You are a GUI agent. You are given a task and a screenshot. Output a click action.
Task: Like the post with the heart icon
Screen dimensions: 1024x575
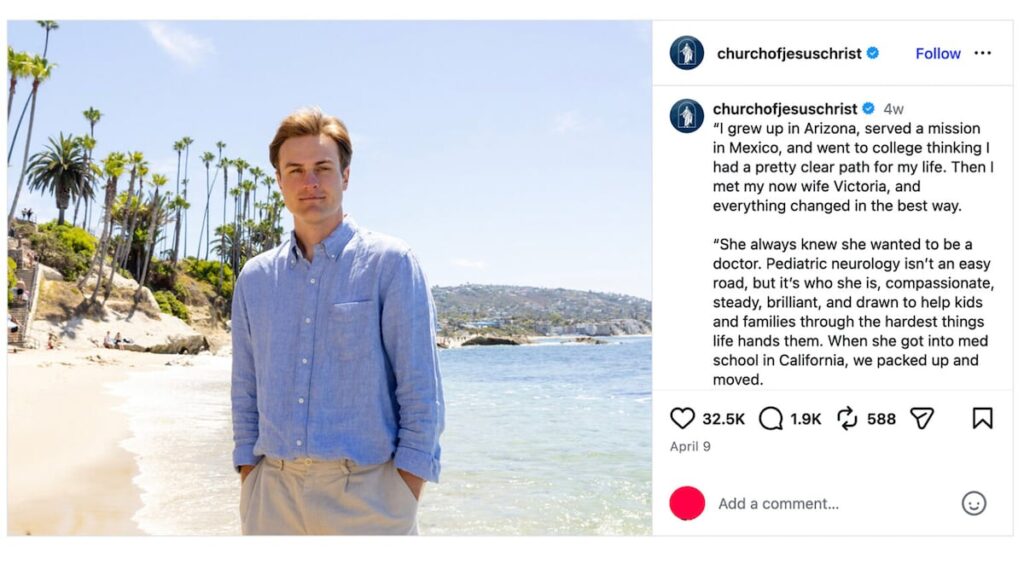click(682, 418)
